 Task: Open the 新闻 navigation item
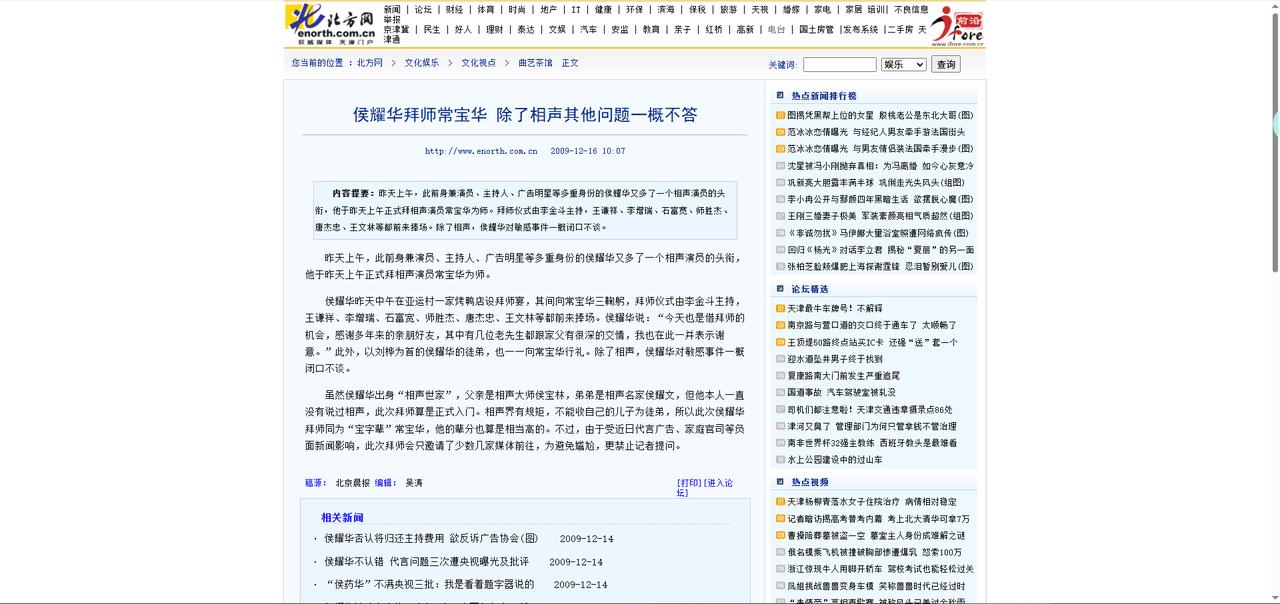[392, 10]
